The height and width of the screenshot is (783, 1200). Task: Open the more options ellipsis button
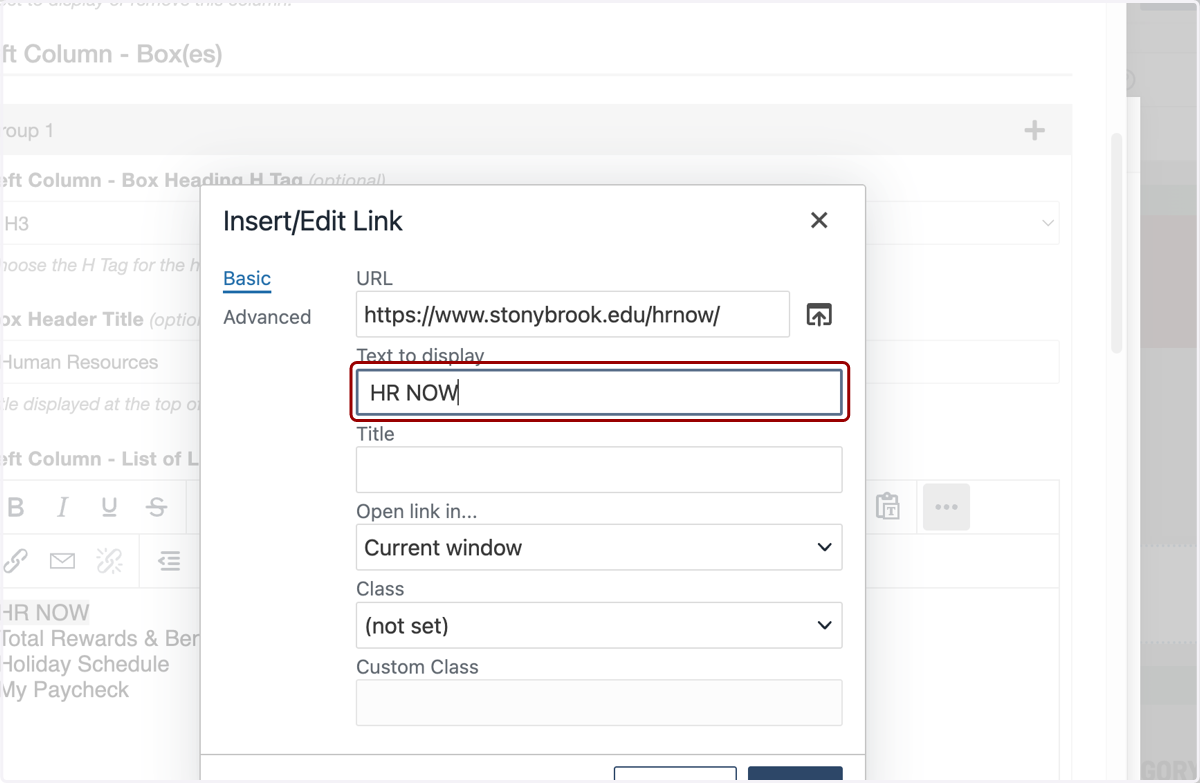946,507
